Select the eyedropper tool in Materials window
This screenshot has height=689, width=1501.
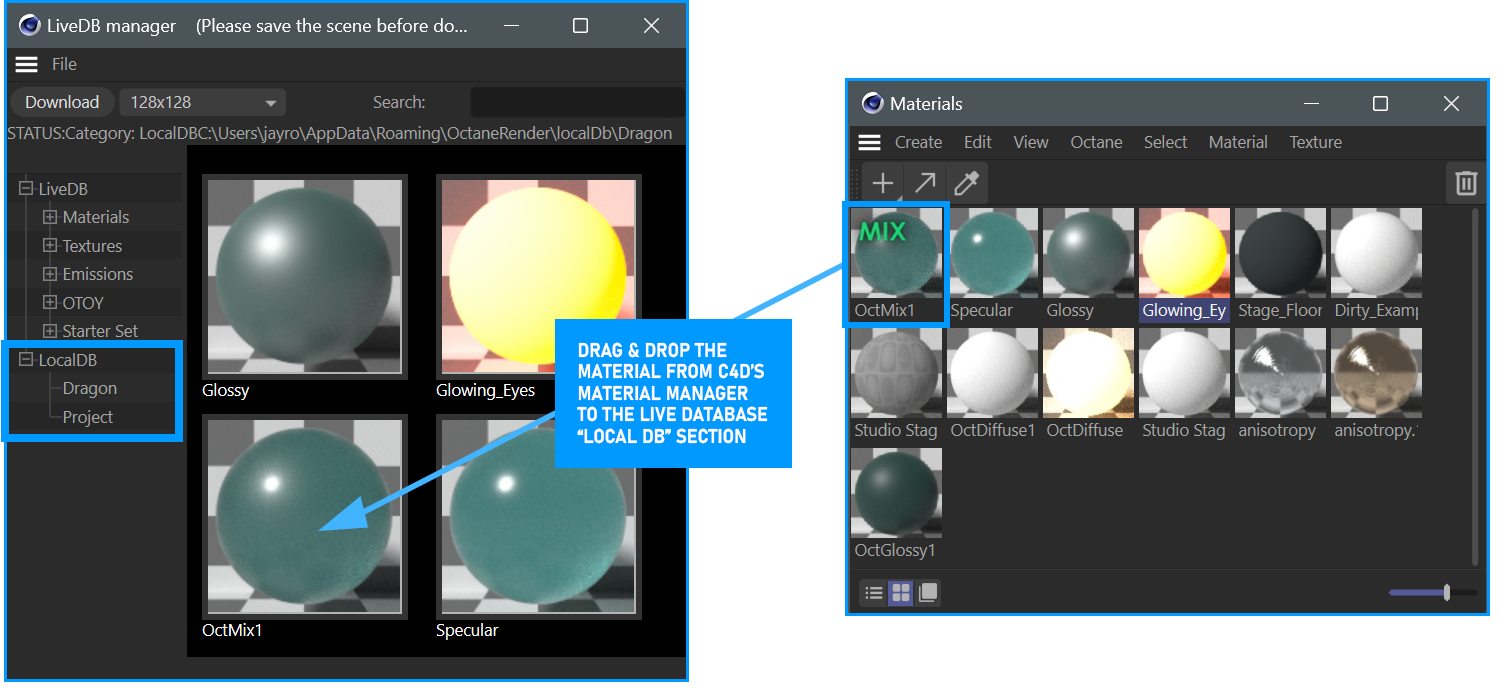(966, 183)
